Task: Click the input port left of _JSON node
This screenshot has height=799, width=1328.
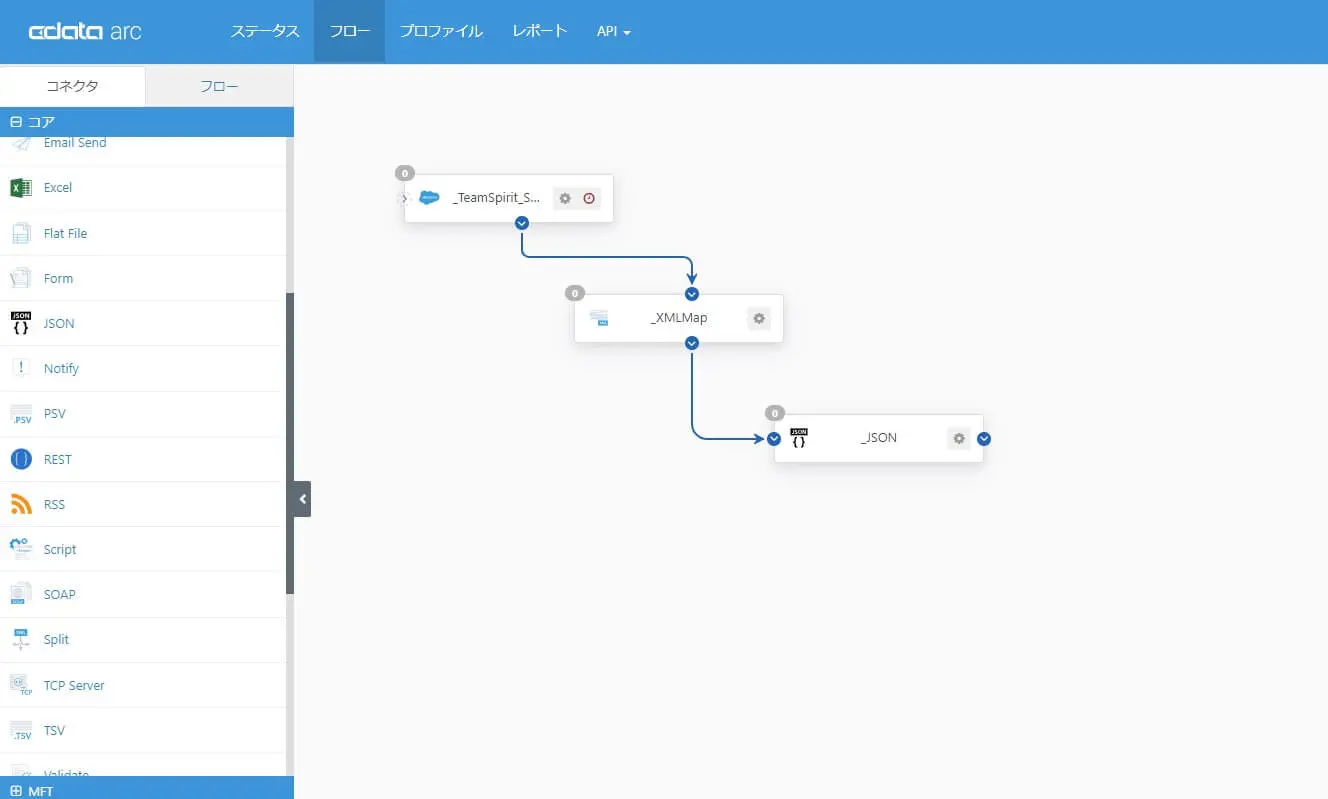Action: point(774,438)
